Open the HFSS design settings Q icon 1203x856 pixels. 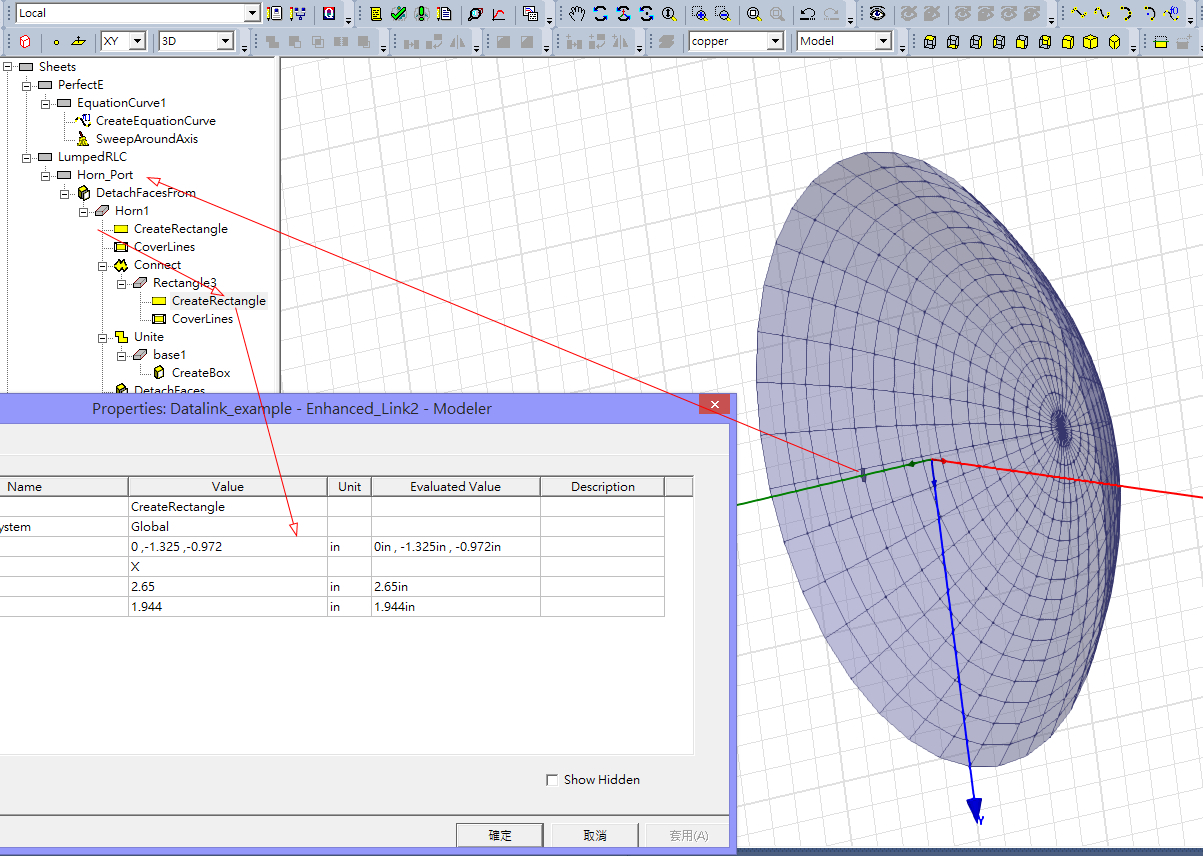pos(329,14)
